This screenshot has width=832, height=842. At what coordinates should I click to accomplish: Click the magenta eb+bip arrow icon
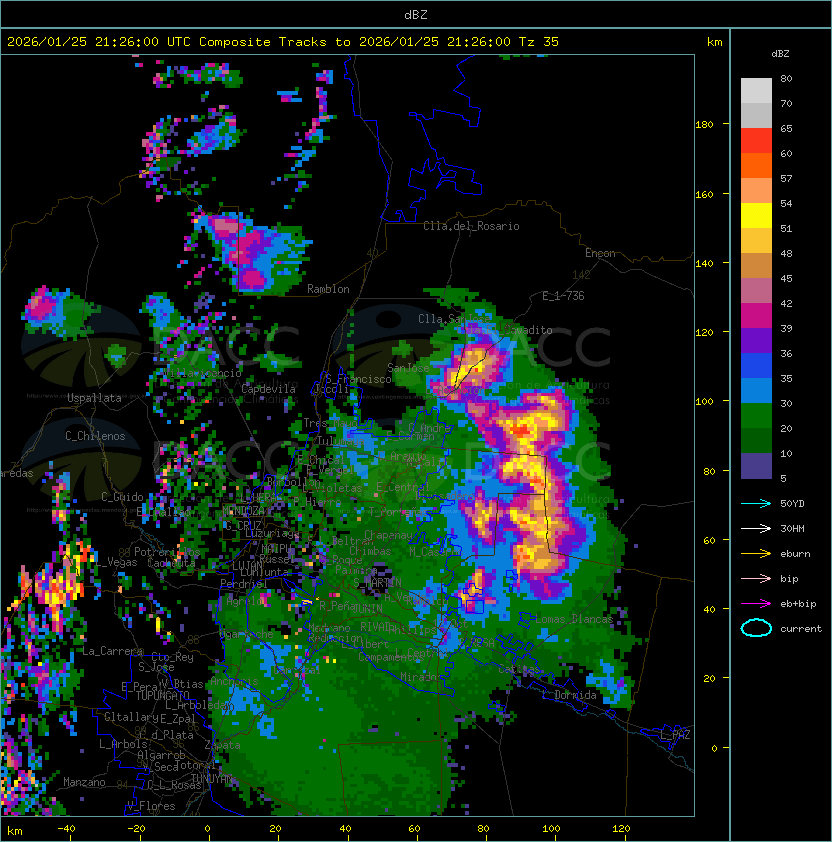click(756, 604)
